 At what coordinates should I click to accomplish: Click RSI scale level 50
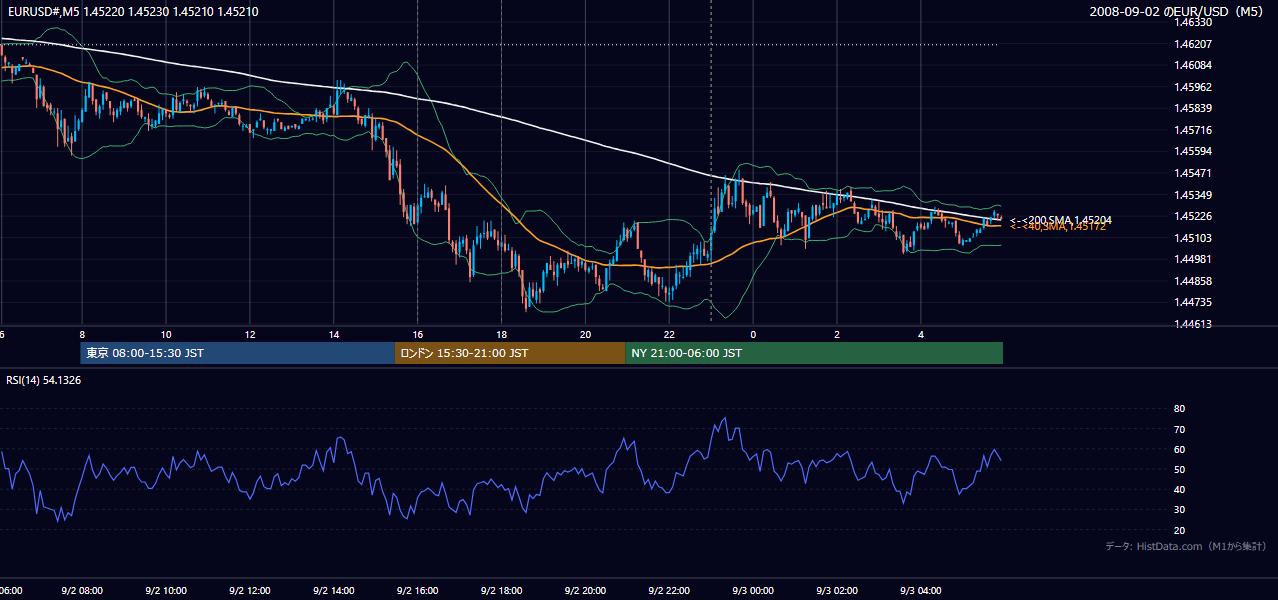click(x=1179, y=469)
